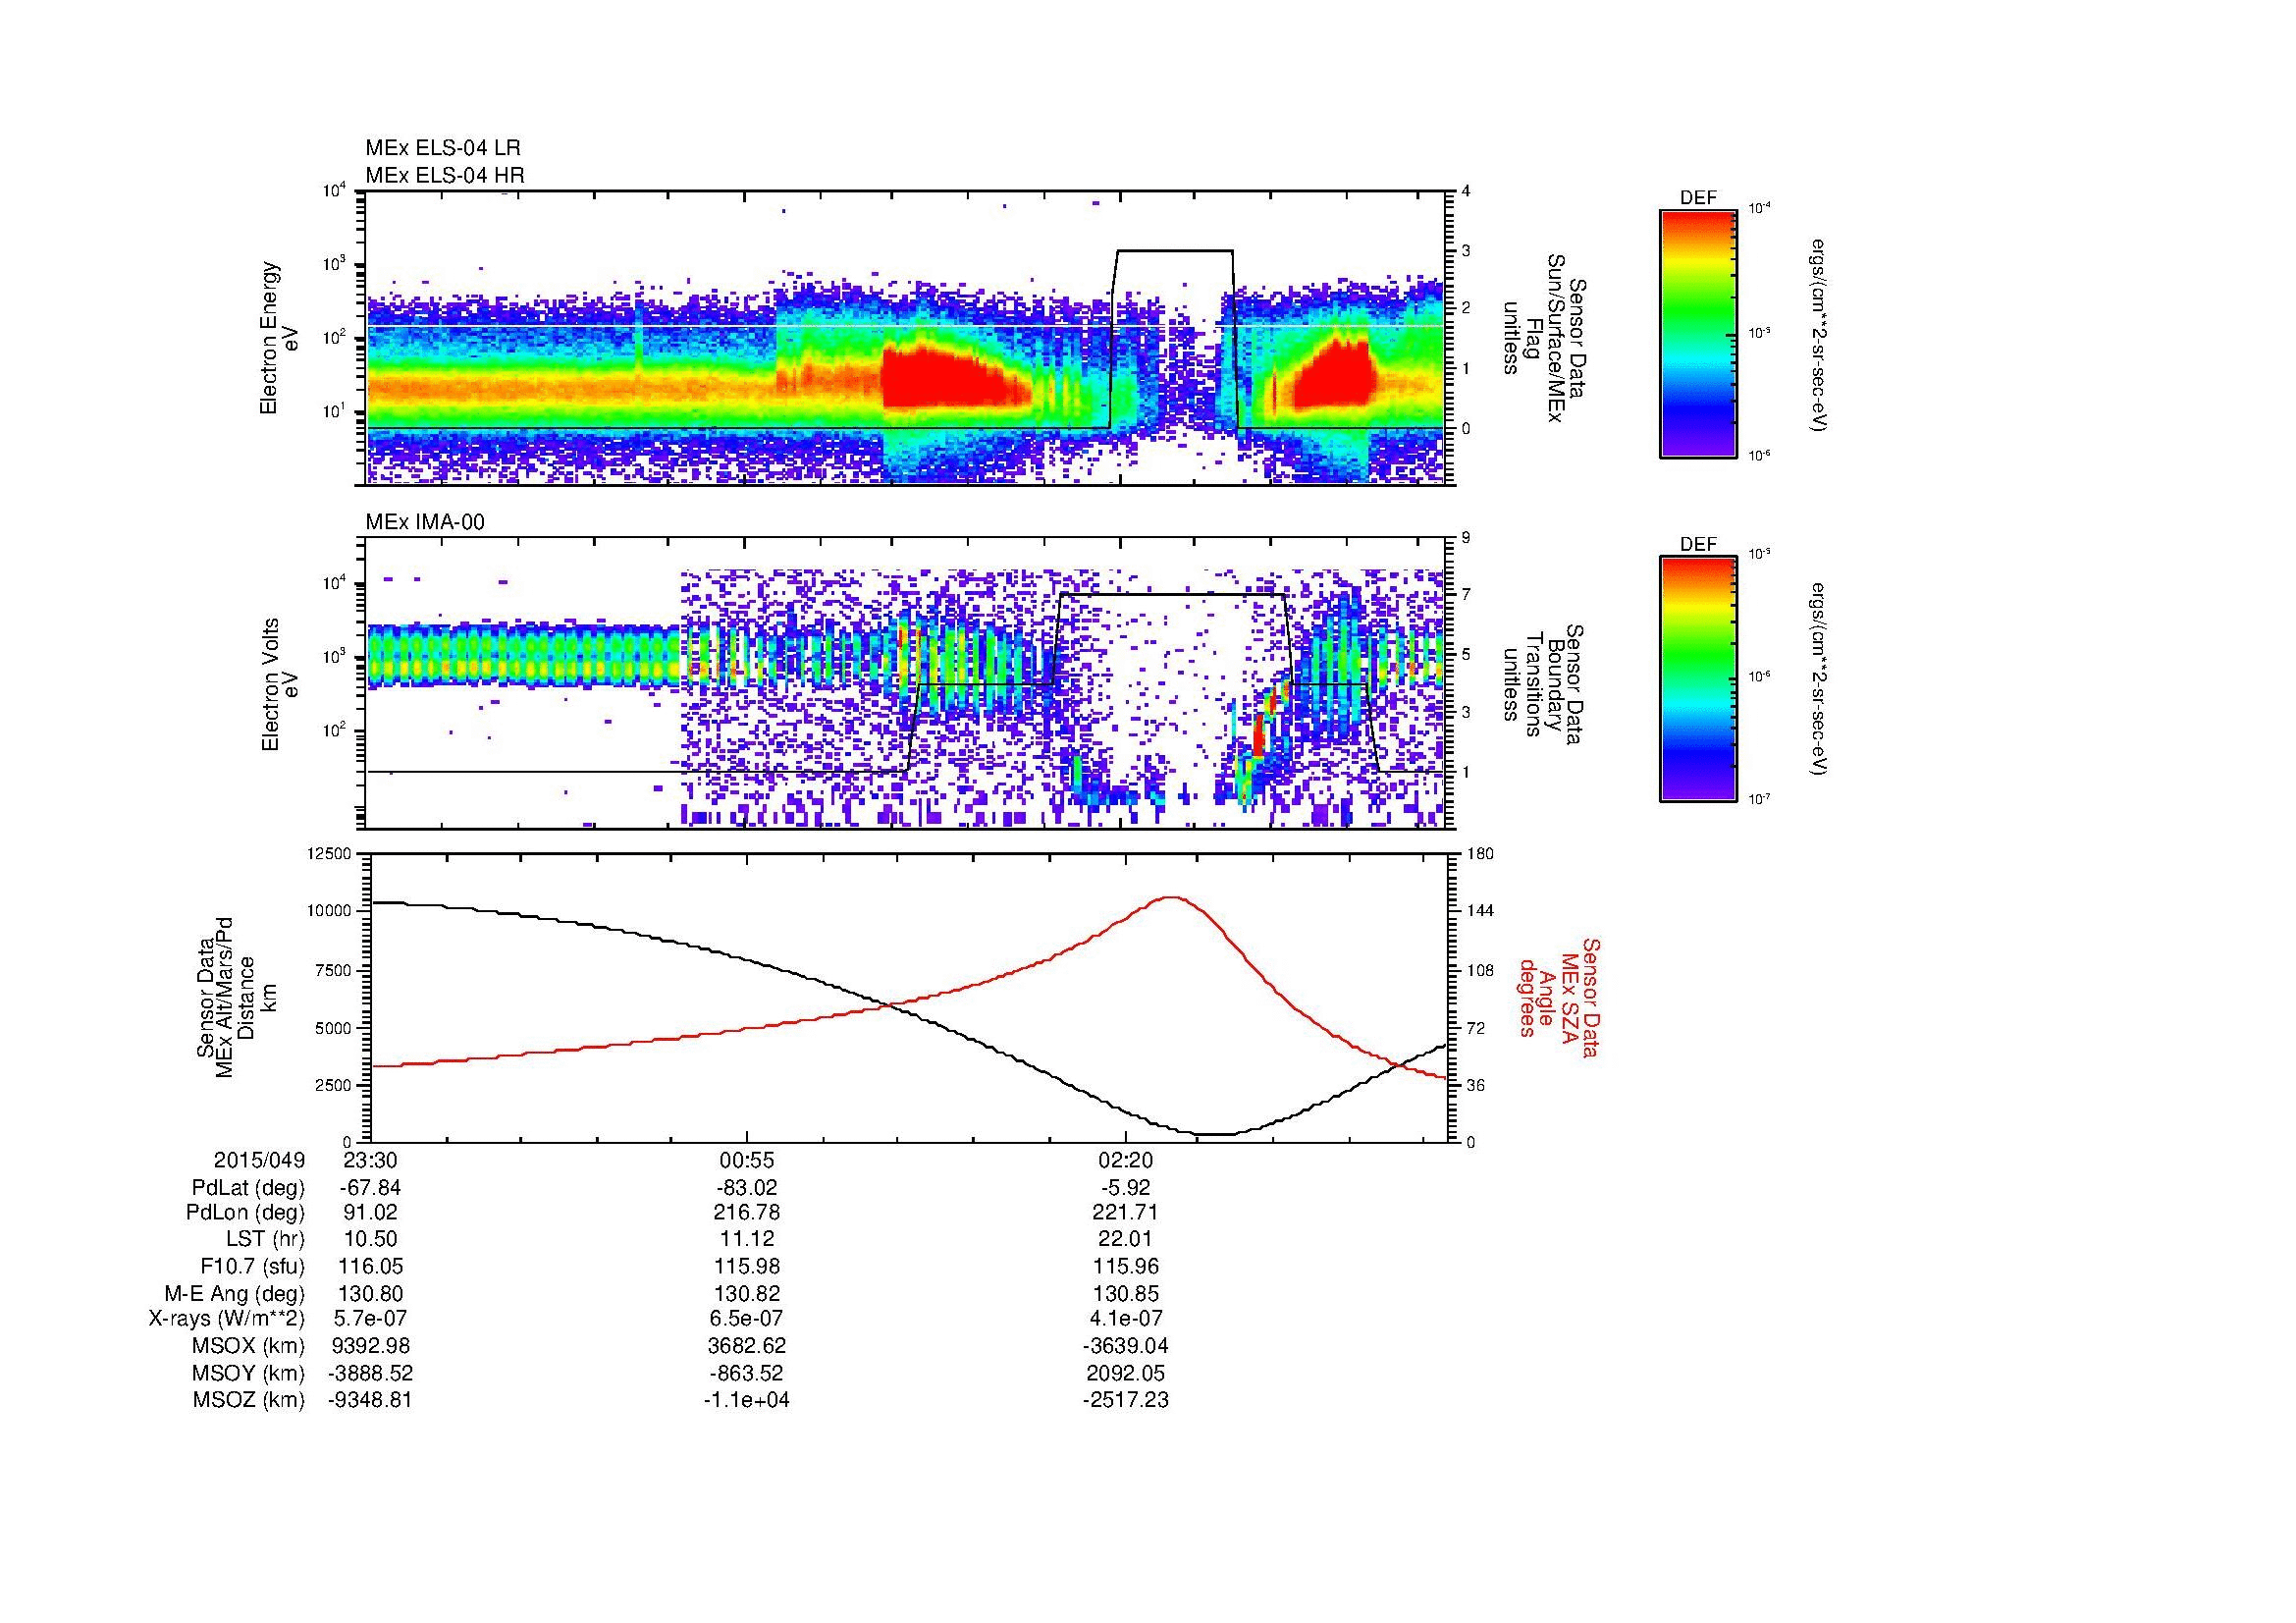Click the 'MSOX (km)' row label
The image size is (2296, 1623).
click(249, 1346)
